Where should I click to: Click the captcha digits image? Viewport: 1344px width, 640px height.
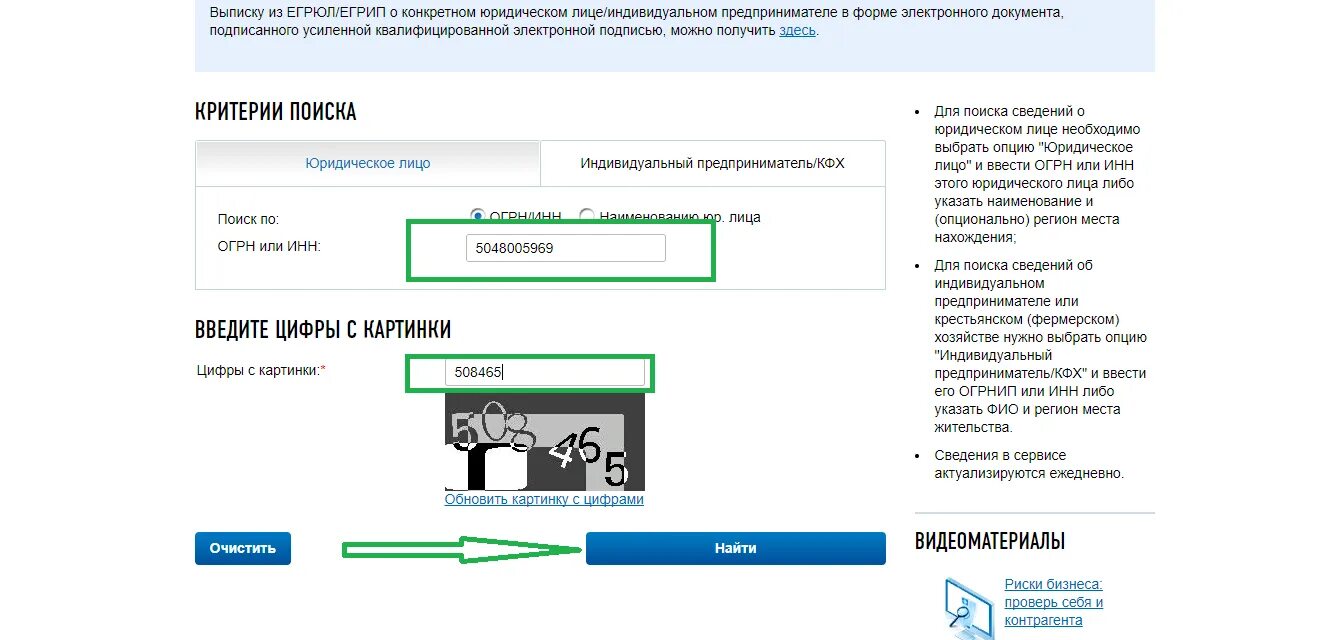click(x=545, y=442)
